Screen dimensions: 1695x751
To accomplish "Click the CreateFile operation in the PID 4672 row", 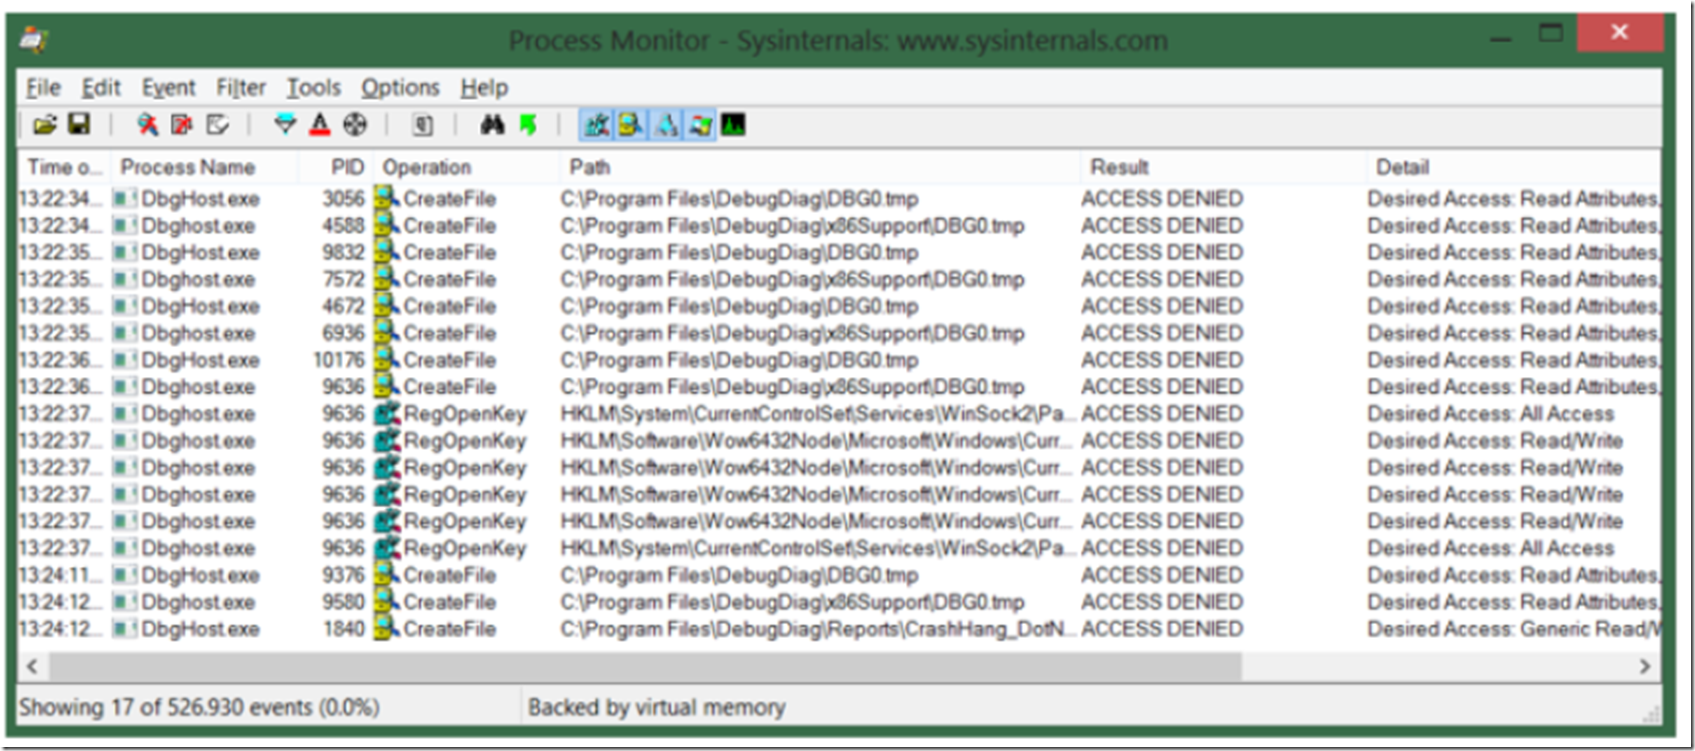I will point(449,306).
